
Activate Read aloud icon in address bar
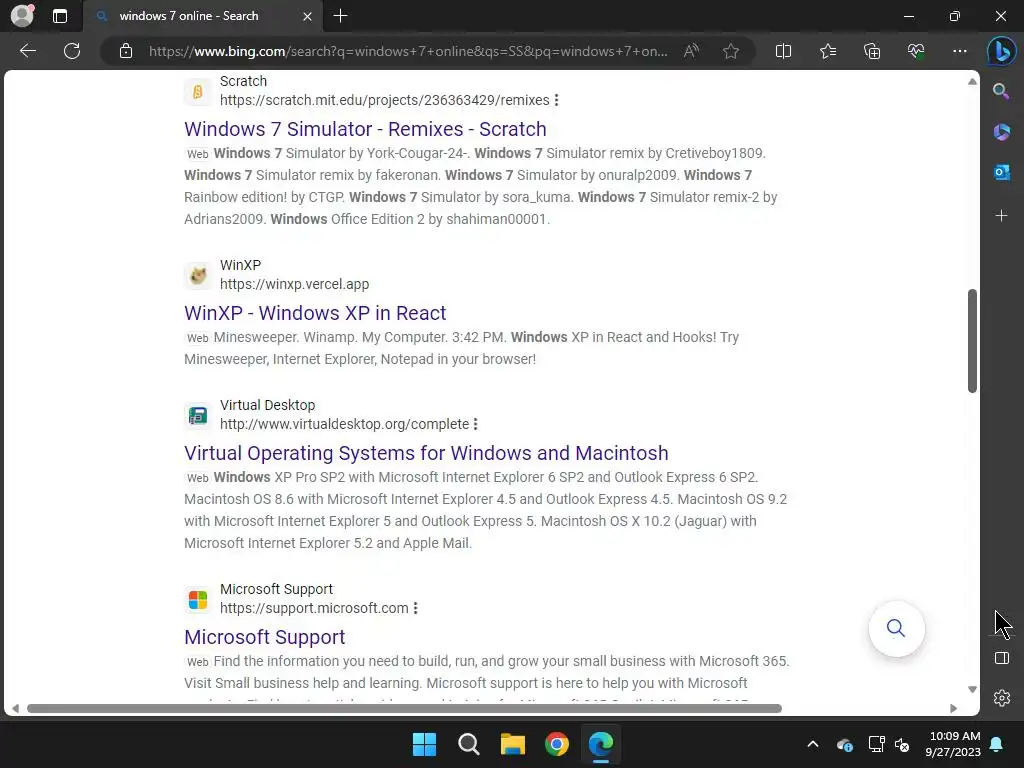(x=691, y=51)
